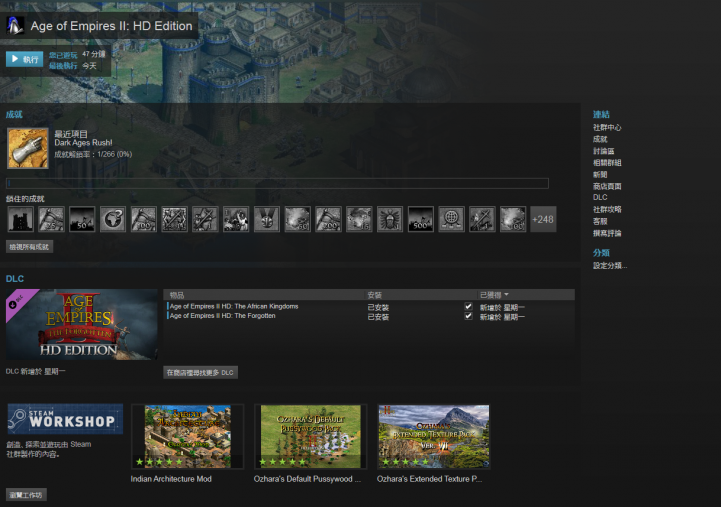The image size is (721, 507).
Task: Open the 討論區 discussions link
Action: pyautogui.click(x=603, y=151)
